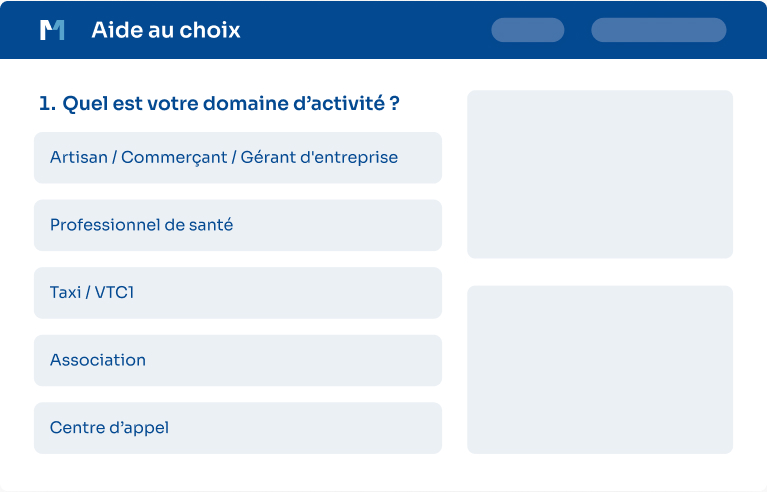The width and height of the screenshot is (767, 492).
Task: Click the short rounded header placeholder pill
Action: [x=528, y=30]
